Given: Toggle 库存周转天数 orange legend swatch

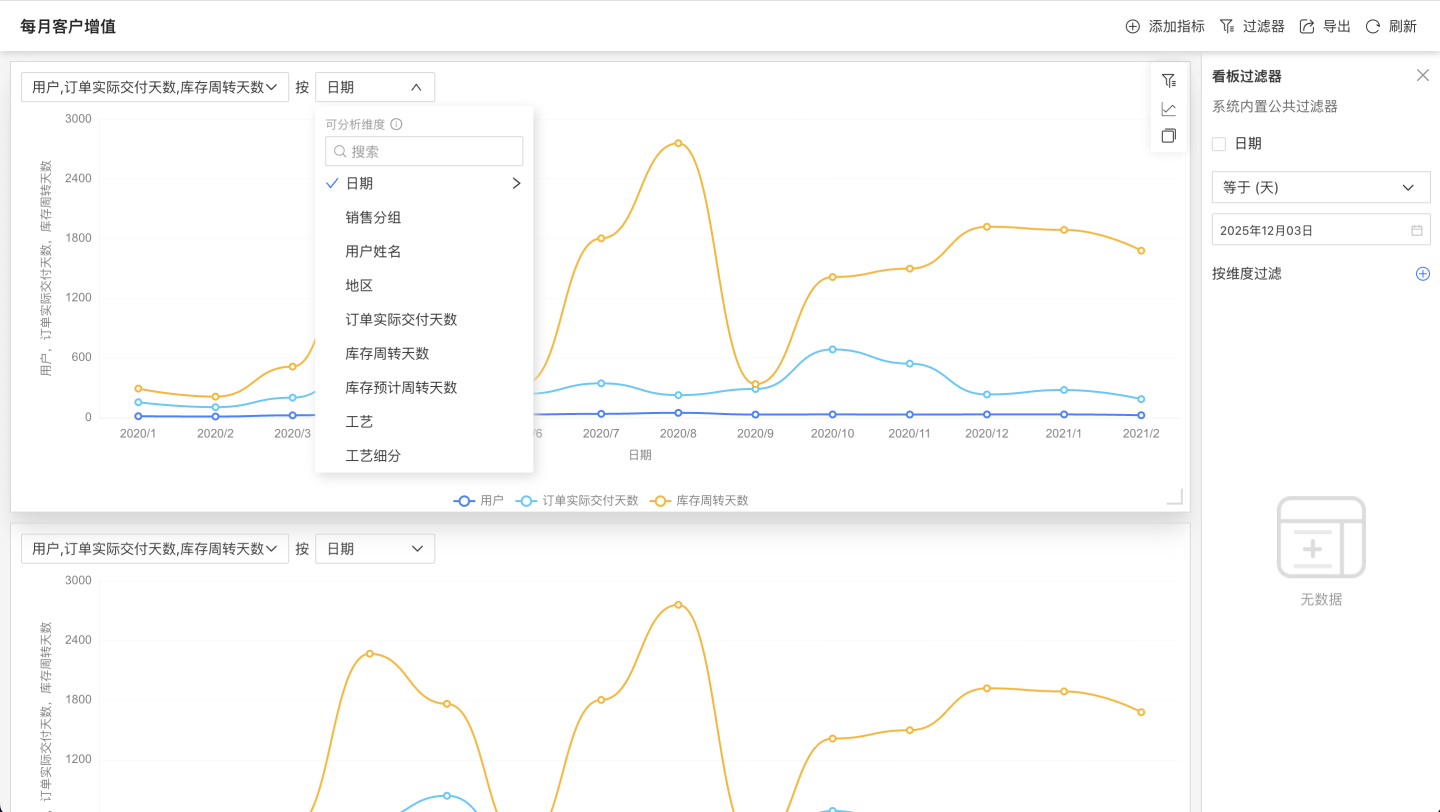Looking at the screenshot, I should tap(661, 500).
